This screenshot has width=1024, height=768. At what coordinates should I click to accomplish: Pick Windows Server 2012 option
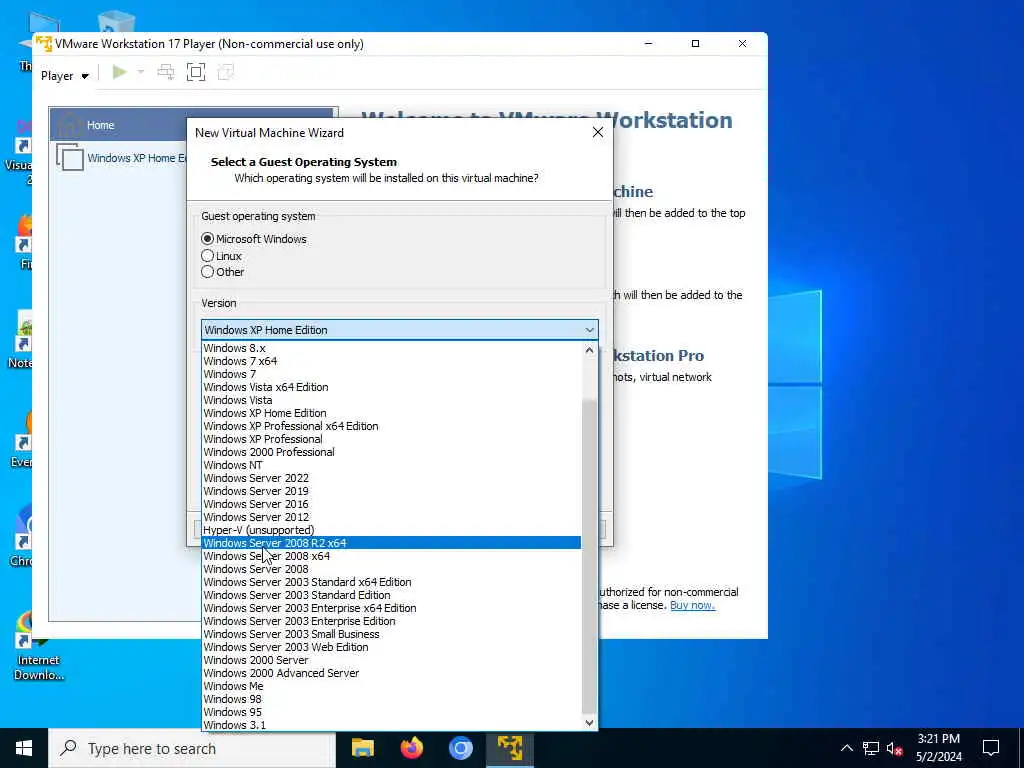coord(391,517)
